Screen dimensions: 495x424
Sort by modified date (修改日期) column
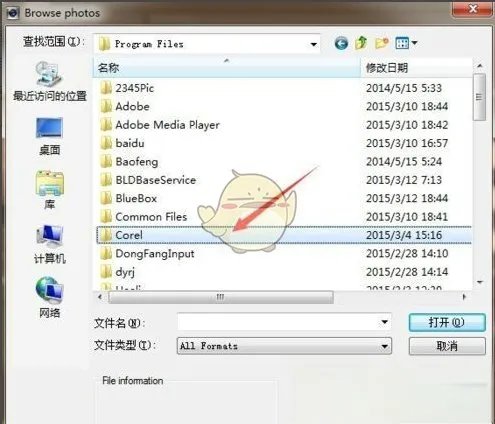[x=417, y=68]
